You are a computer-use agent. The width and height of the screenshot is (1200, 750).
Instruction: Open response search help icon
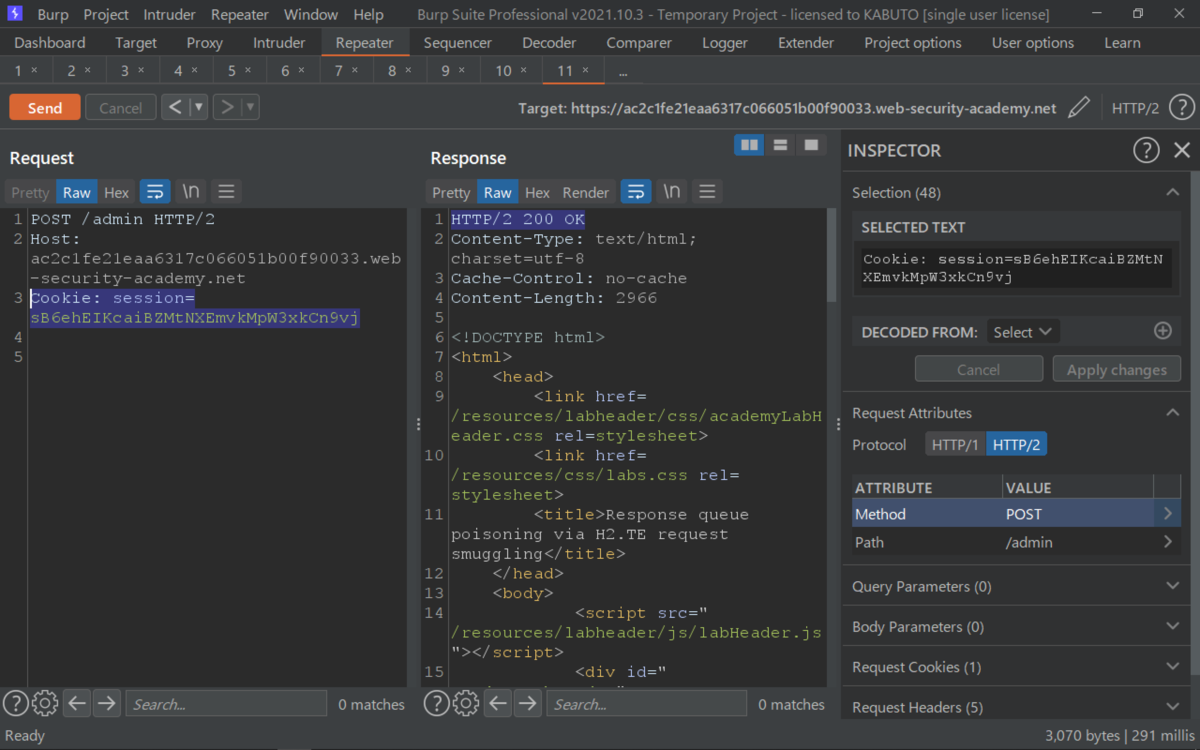(x=436, y=704)
